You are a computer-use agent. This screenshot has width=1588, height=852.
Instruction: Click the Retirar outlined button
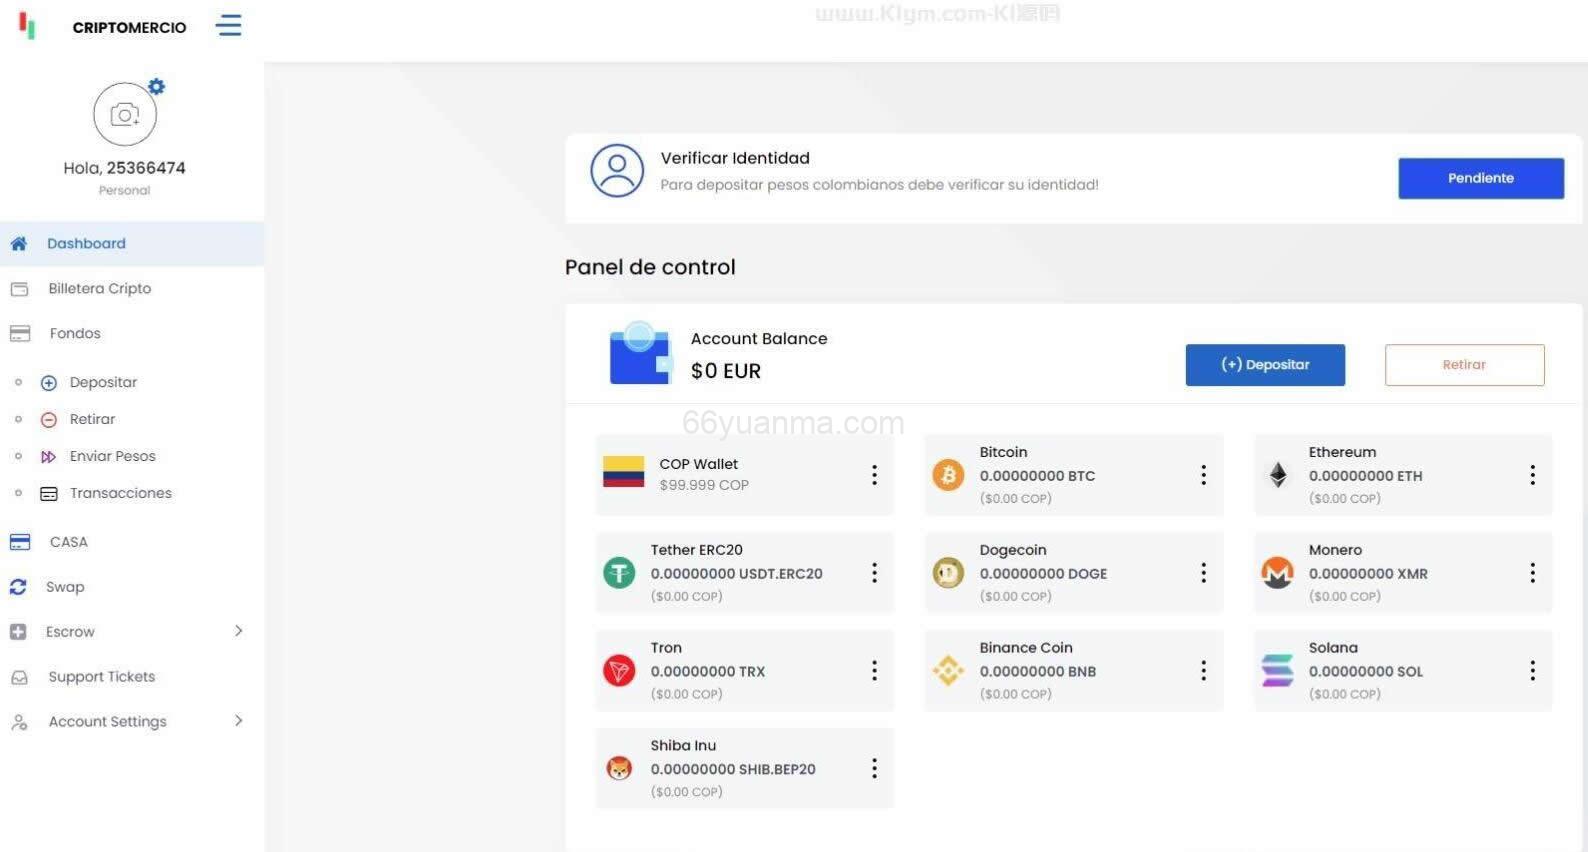(1464, 365)
